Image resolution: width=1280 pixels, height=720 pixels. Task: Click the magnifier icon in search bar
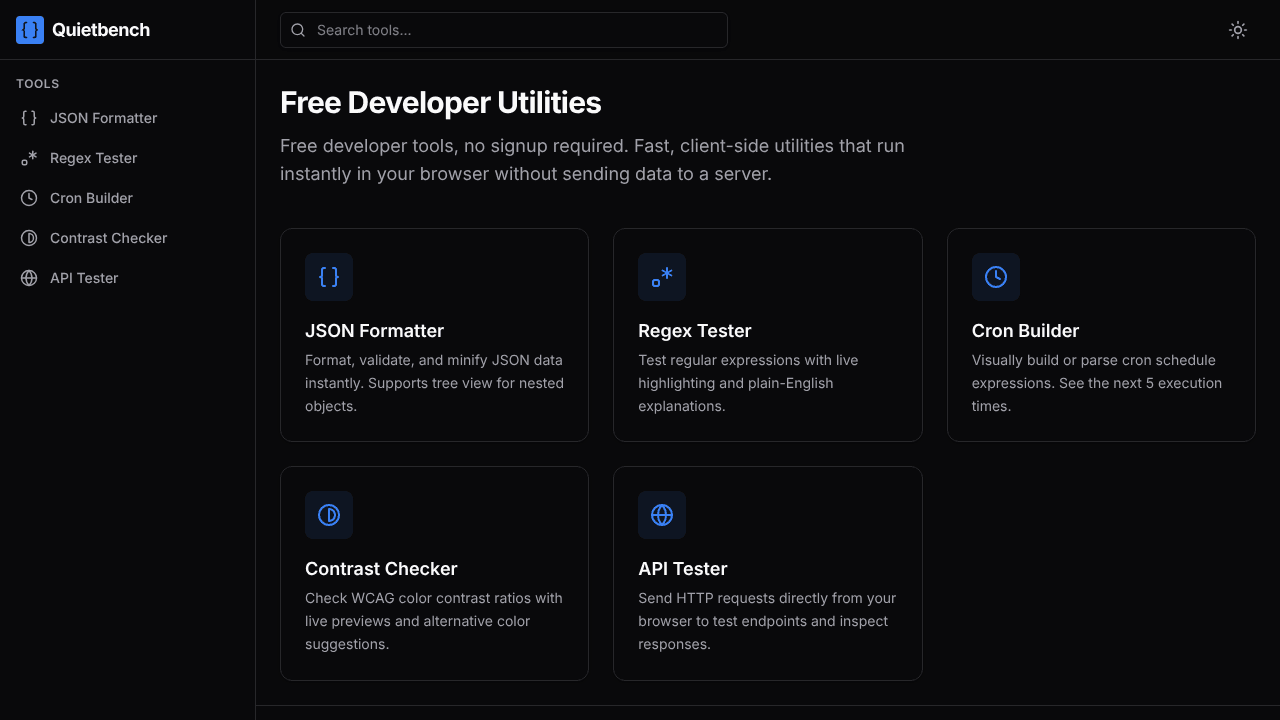pos(298,30)
